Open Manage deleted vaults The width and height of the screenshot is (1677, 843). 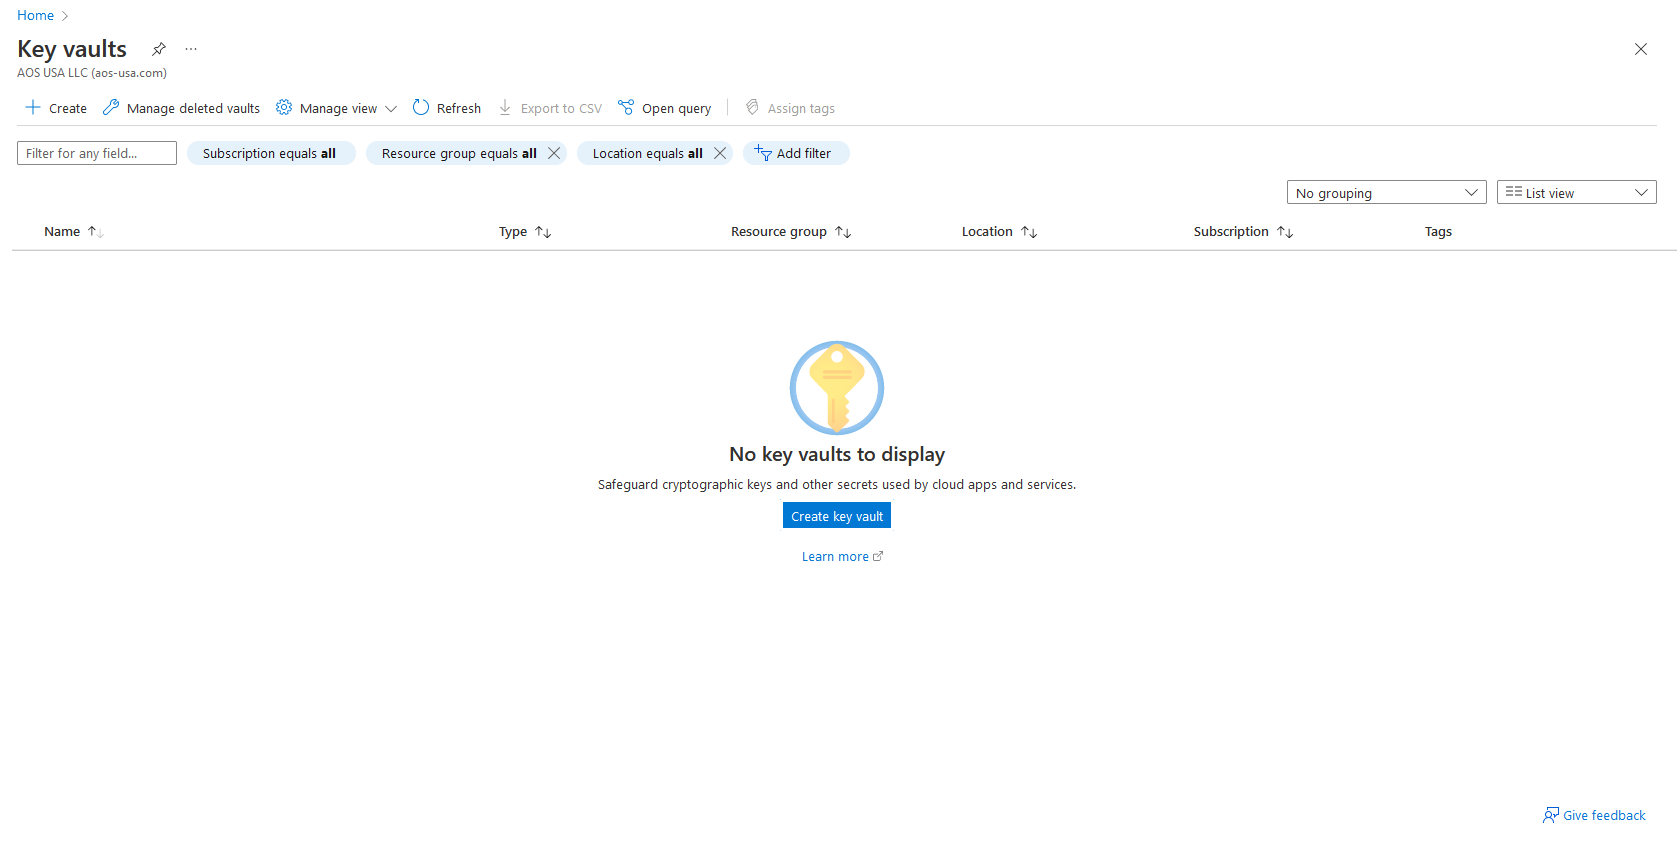point(181,108)
